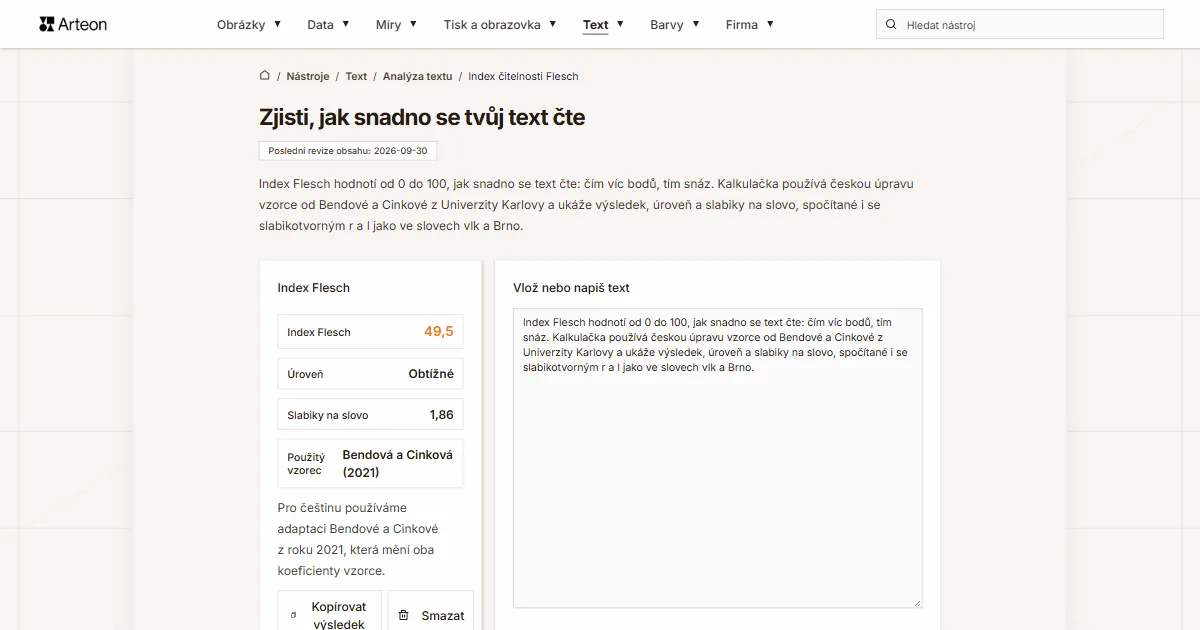Click the Index Flesch panel title
The image size is (1200, 630).
click(x=314, y=288)
